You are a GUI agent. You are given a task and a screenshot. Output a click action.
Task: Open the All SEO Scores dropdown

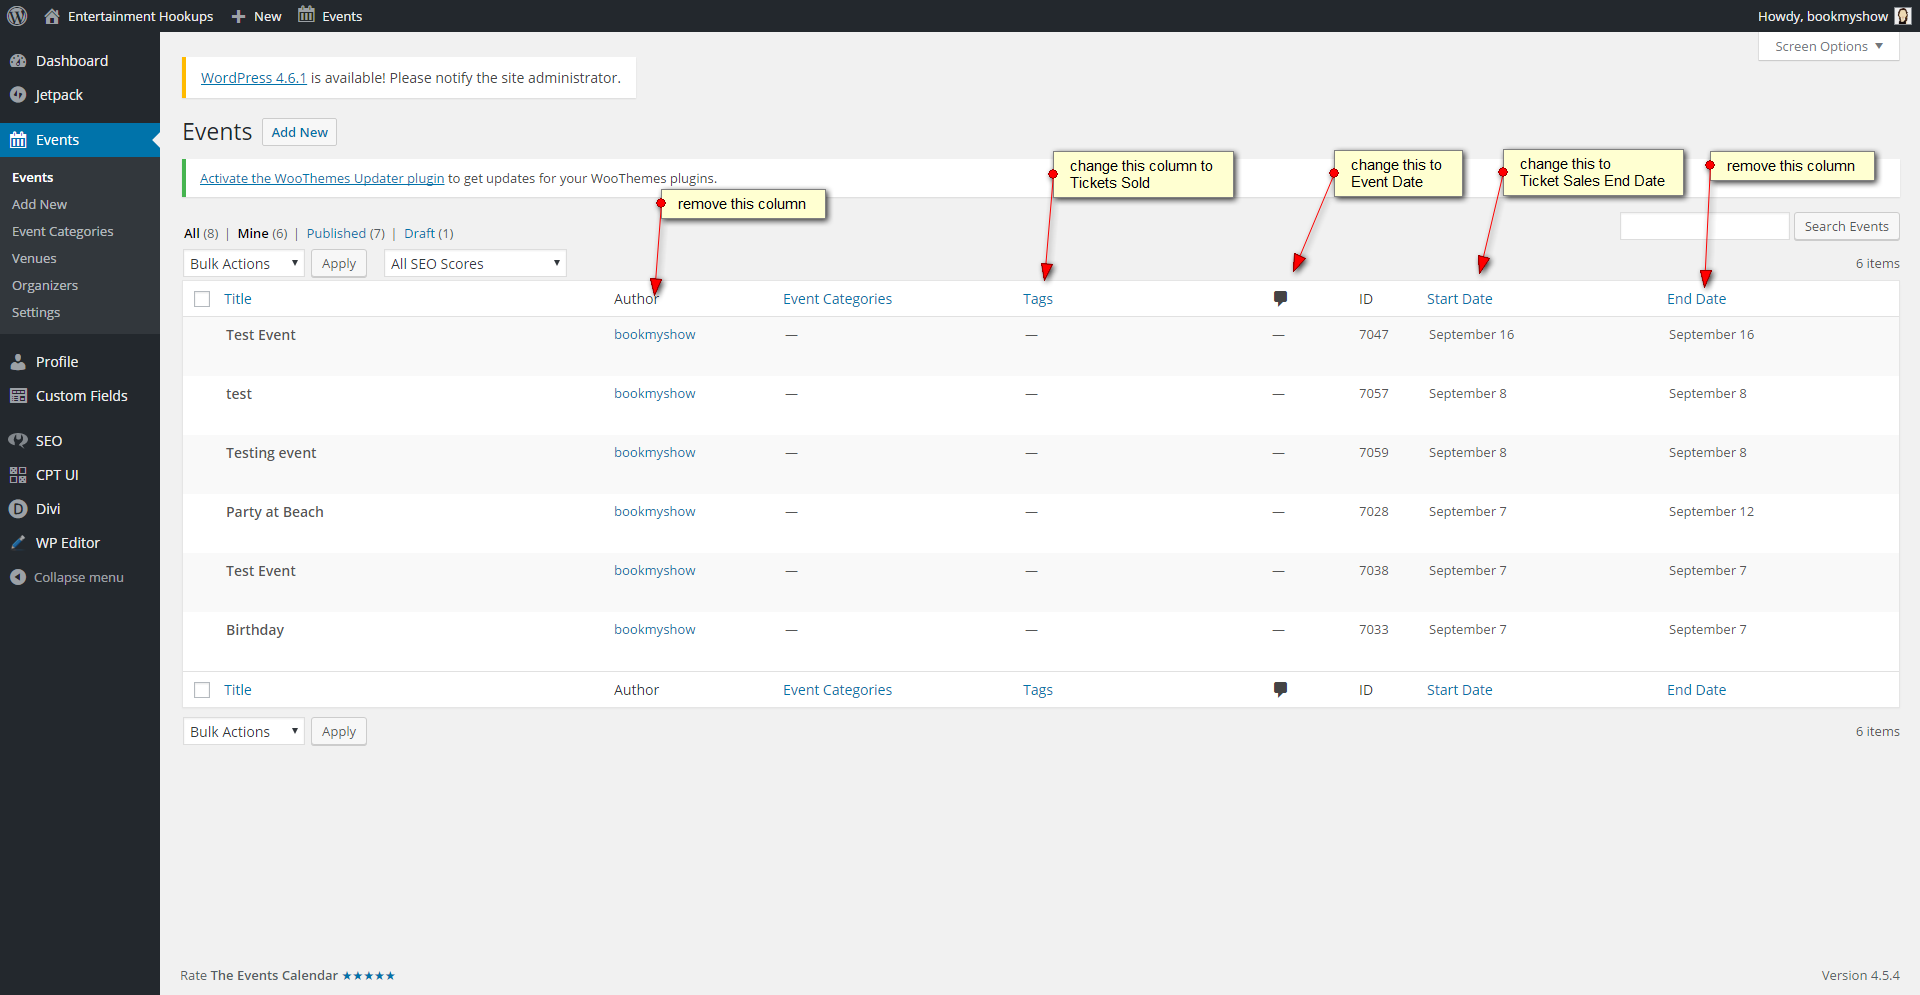(475, 264)
